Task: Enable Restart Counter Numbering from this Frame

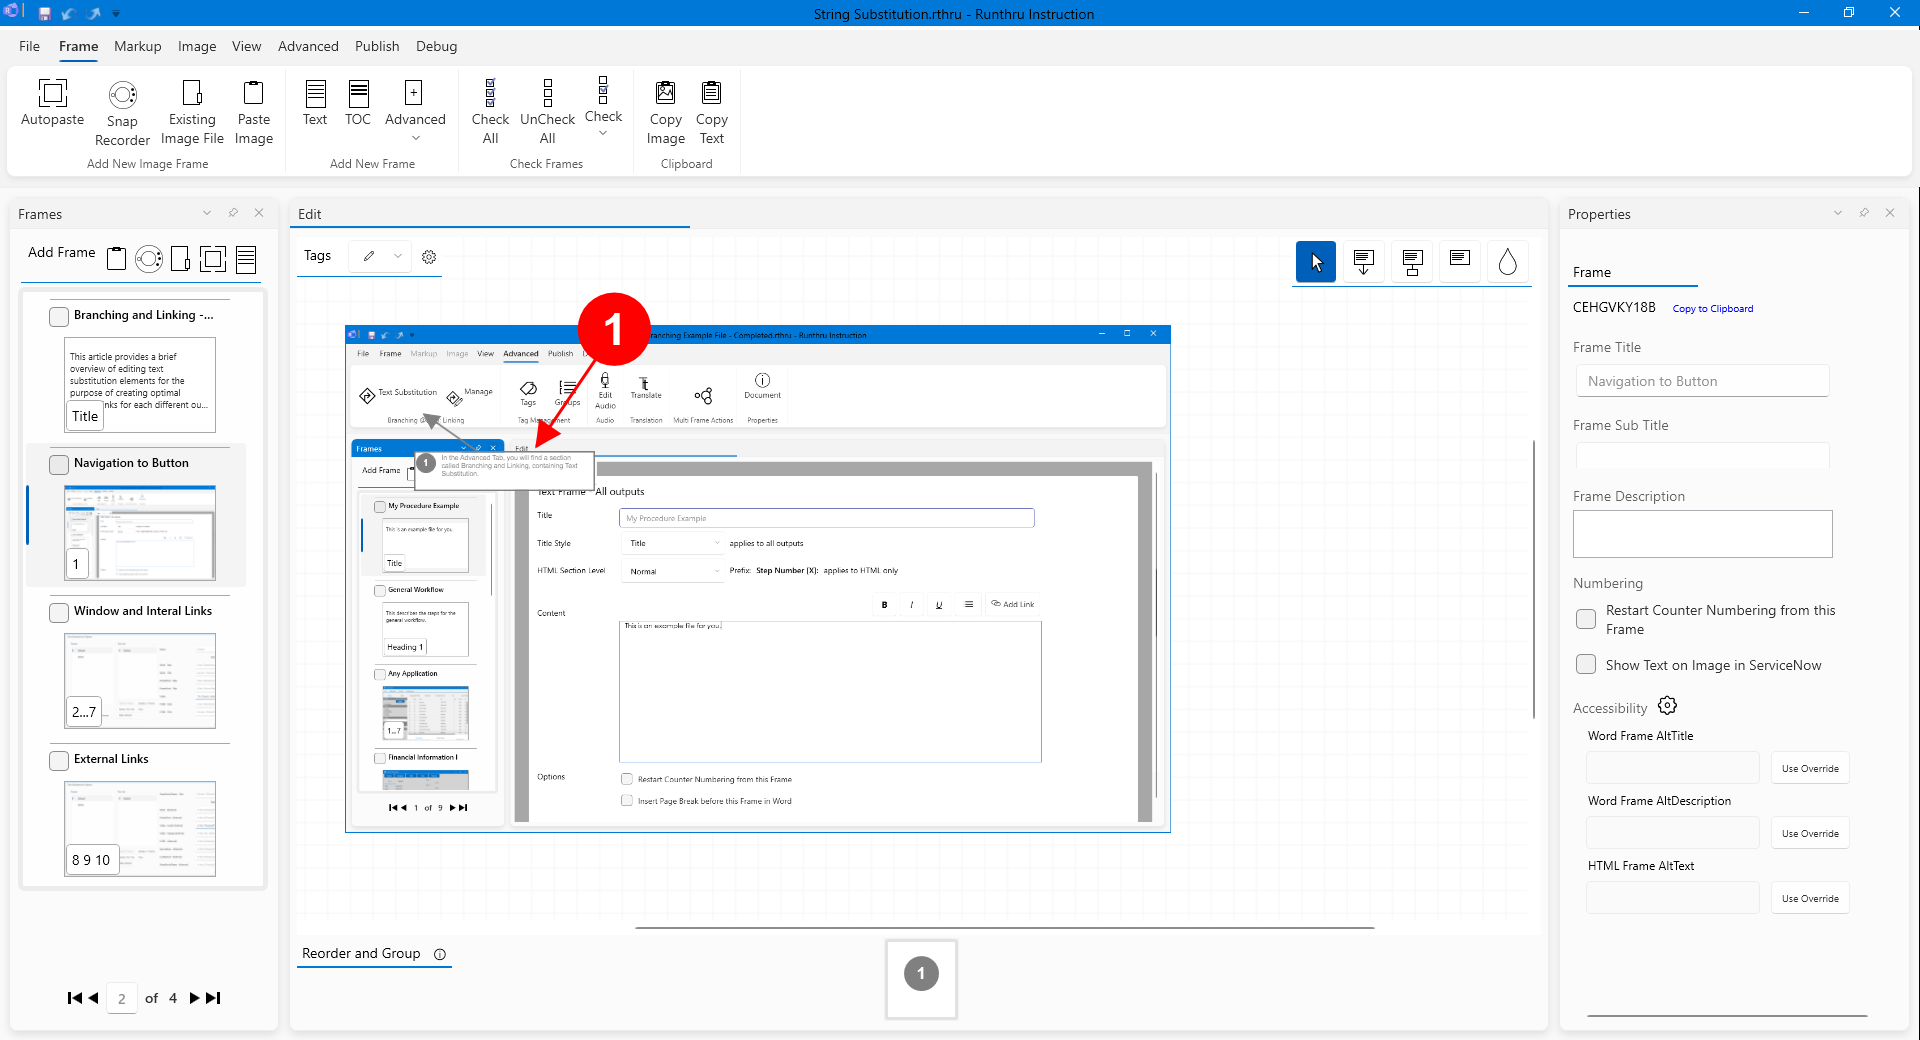Action: (x=1586, y=619)
